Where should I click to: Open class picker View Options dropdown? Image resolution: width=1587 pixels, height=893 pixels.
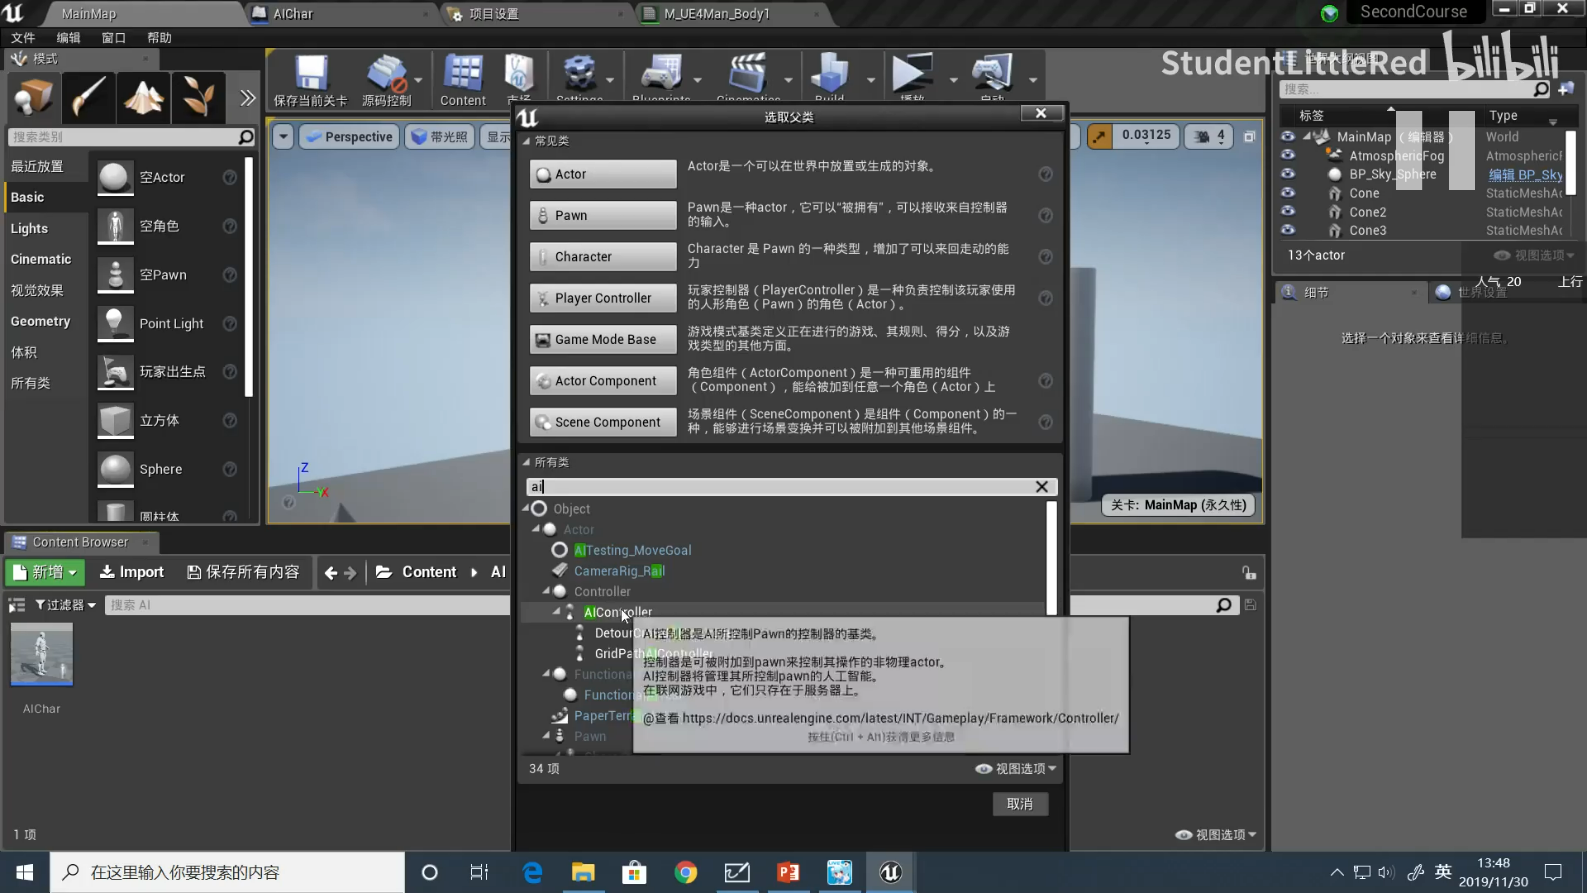(1016, 768)
